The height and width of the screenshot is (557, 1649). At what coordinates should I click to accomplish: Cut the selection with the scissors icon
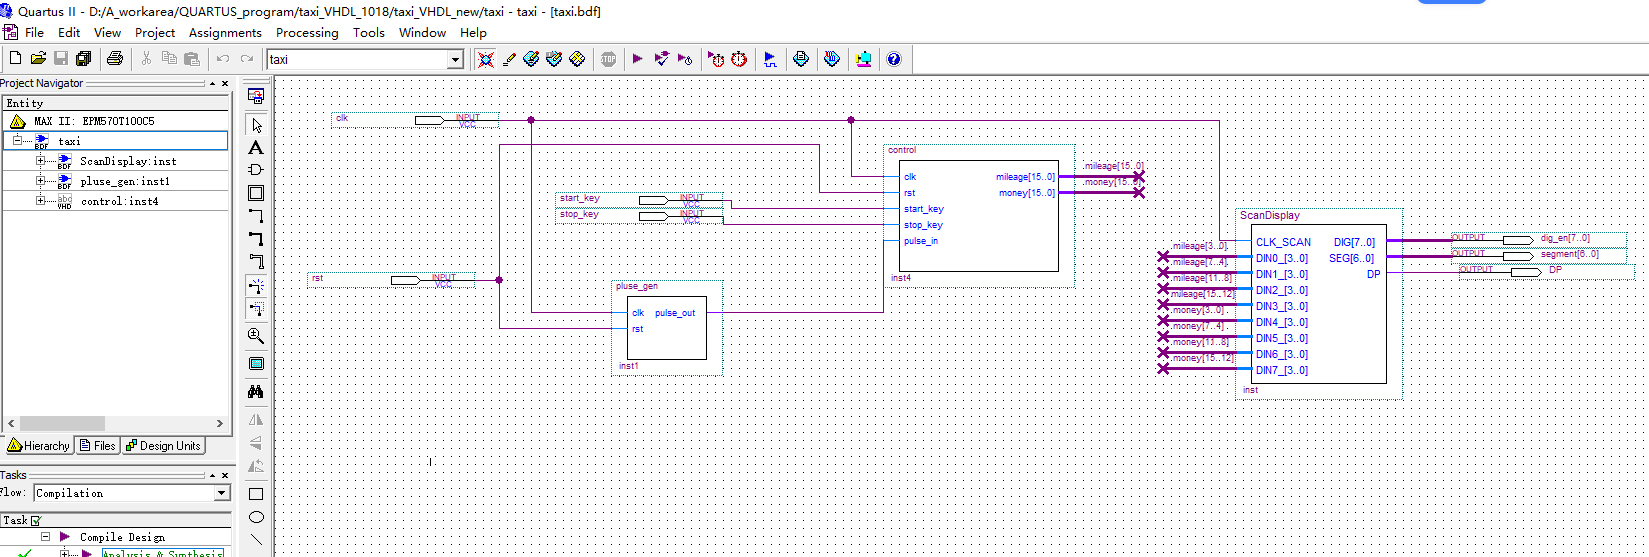pyautogui.click(x=146, y=59)
